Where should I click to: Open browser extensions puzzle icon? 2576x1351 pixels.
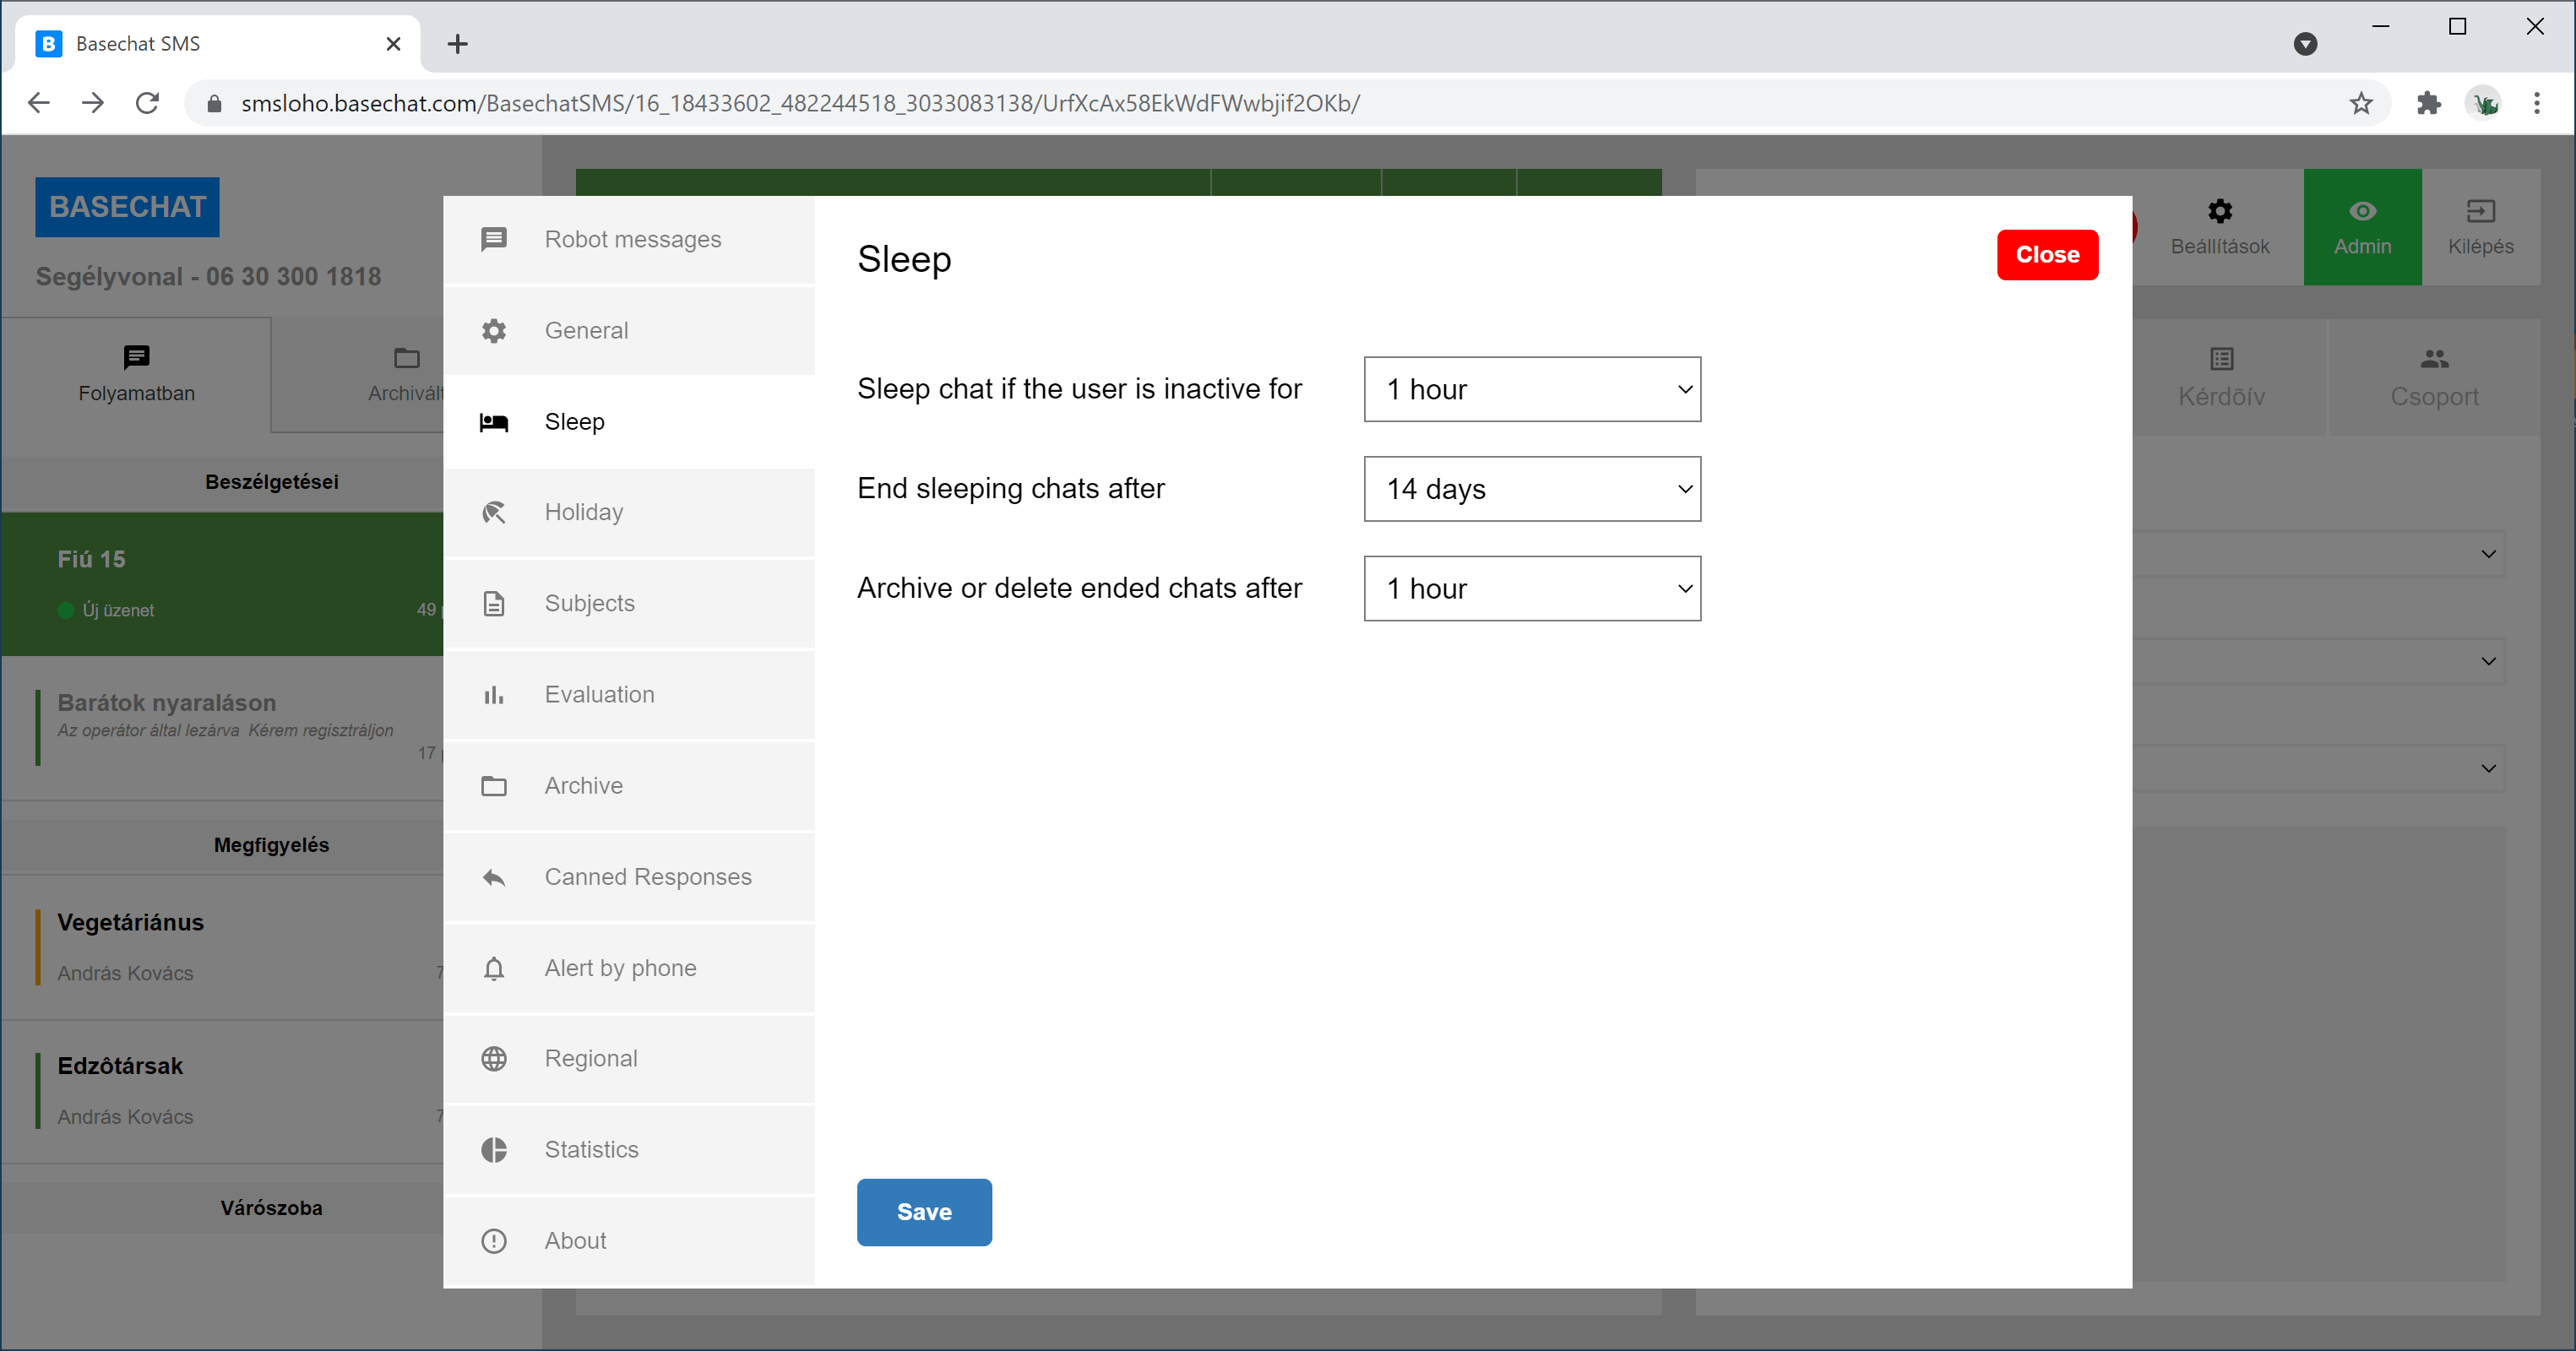tap(2428, 103)
